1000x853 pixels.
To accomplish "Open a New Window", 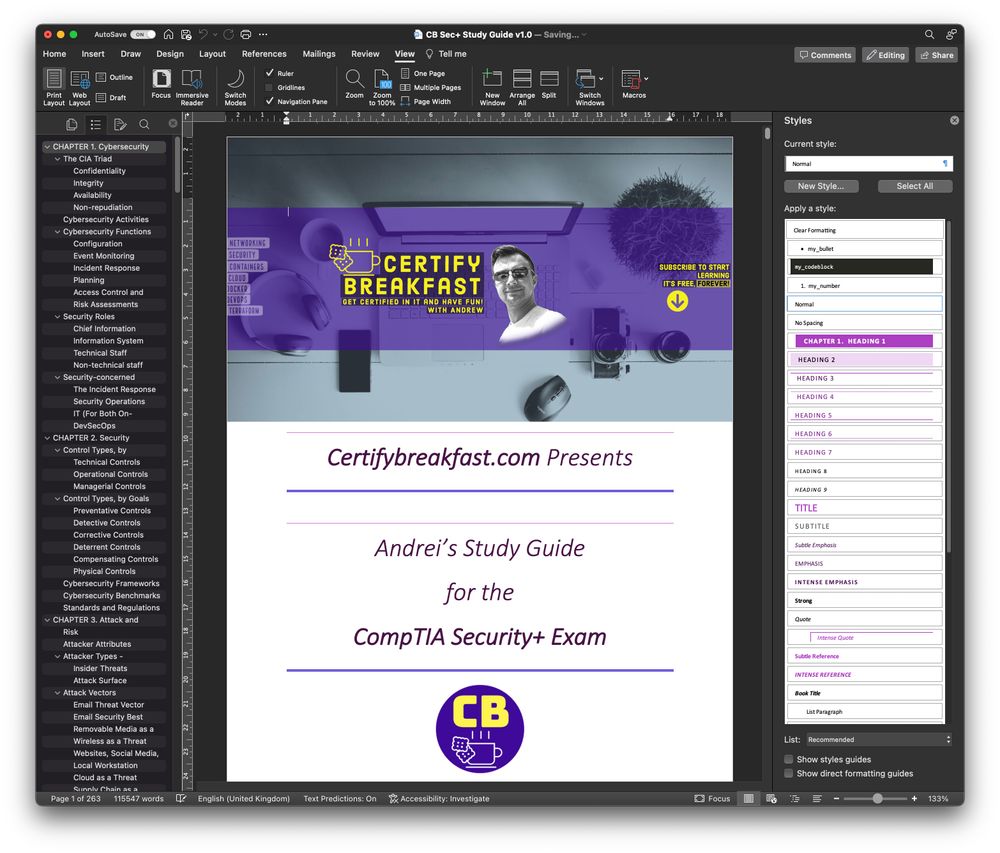I will click(x=492, y=80).
